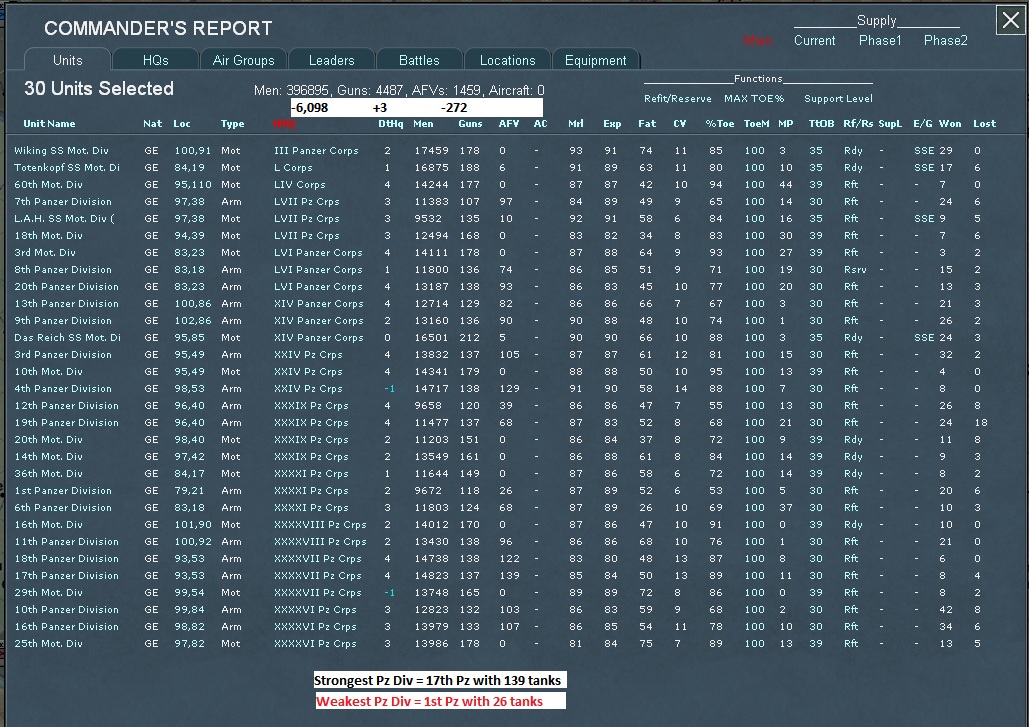Sort by Mrl column header
Screen dimensions: 1029x727
point(576,123)
